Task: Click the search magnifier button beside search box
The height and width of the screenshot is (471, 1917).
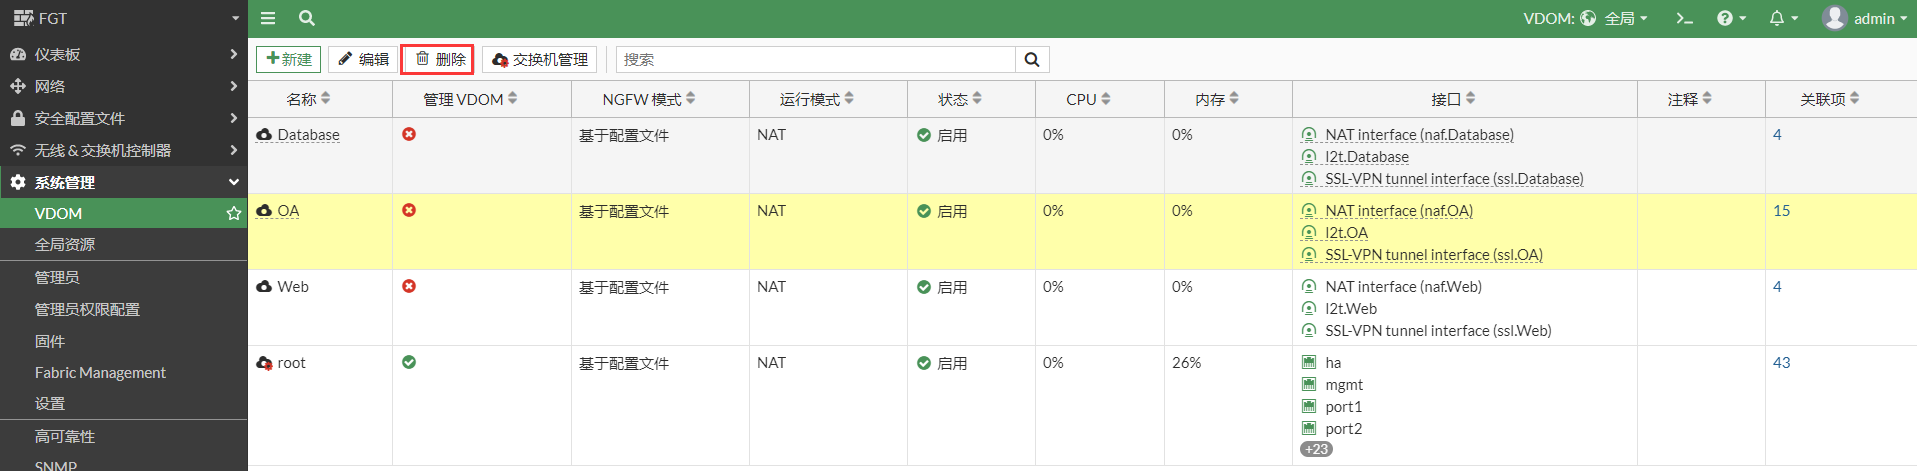Action: pyautogui.click(x=1031, y=60)
